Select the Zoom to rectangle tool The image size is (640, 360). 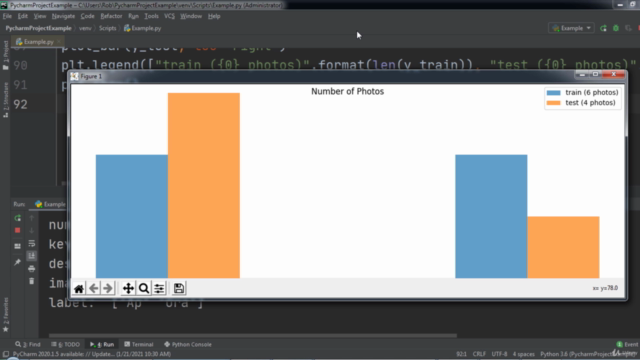144,289
